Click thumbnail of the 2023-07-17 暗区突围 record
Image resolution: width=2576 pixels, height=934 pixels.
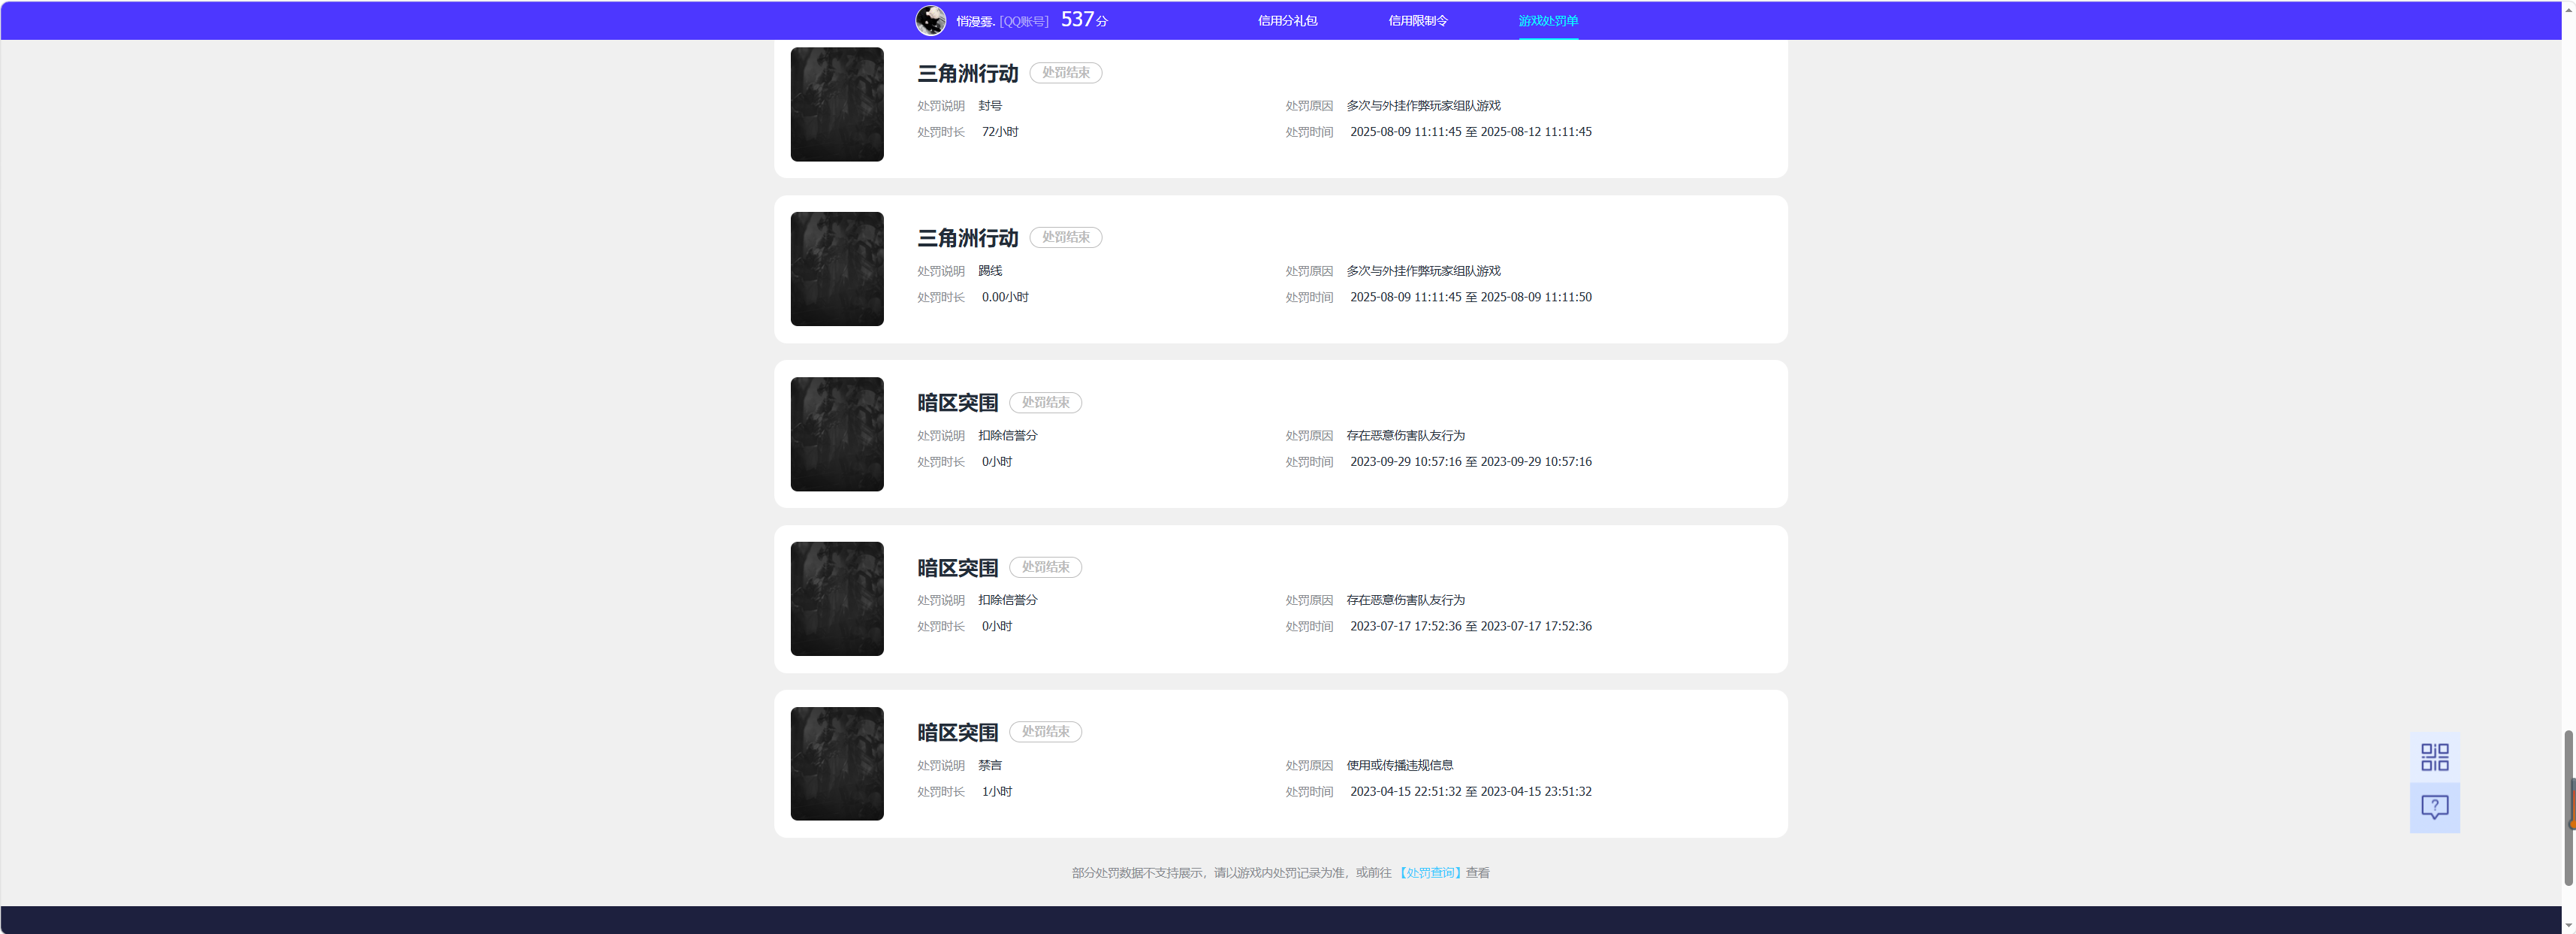[x=837, y=599]
